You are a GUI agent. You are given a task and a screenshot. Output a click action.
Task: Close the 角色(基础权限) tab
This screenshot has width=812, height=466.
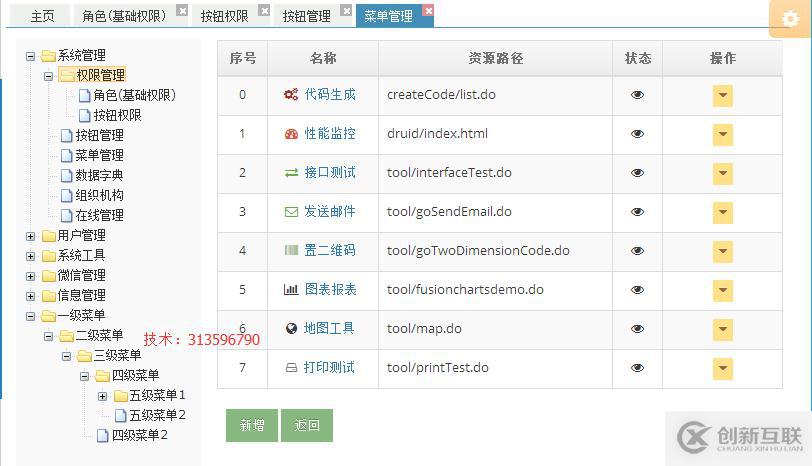click(182, 10)
